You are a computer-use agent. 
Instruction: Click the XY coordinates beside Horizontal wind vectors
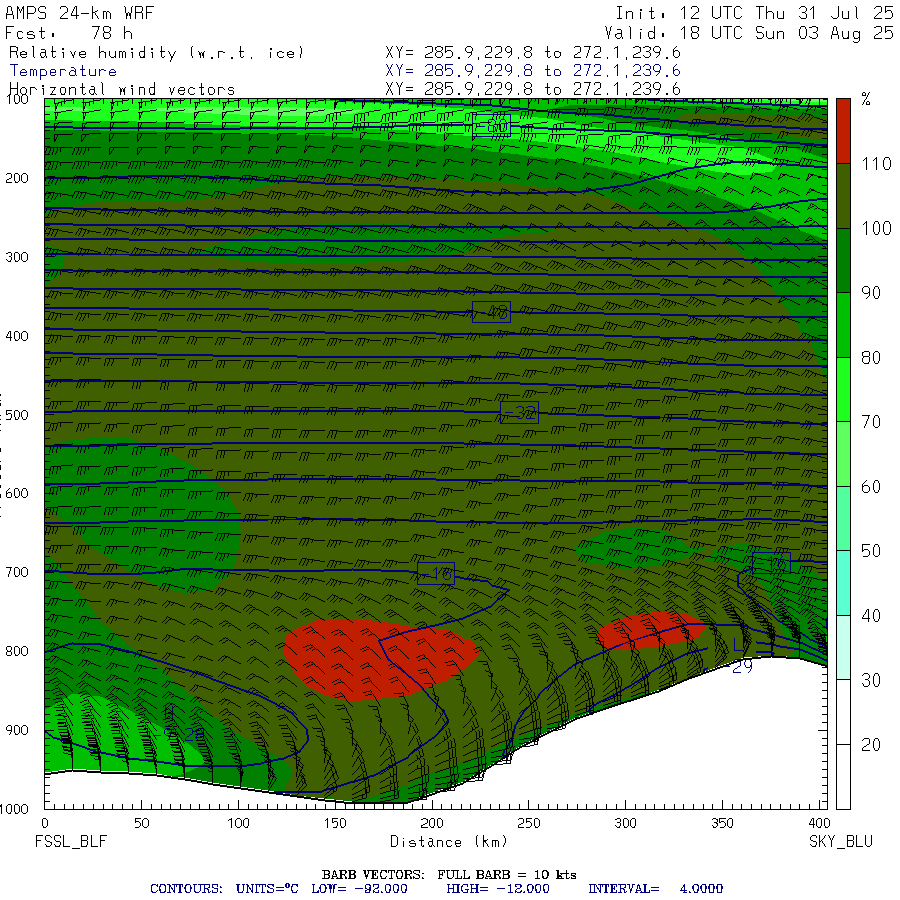(x=533, y=89)
